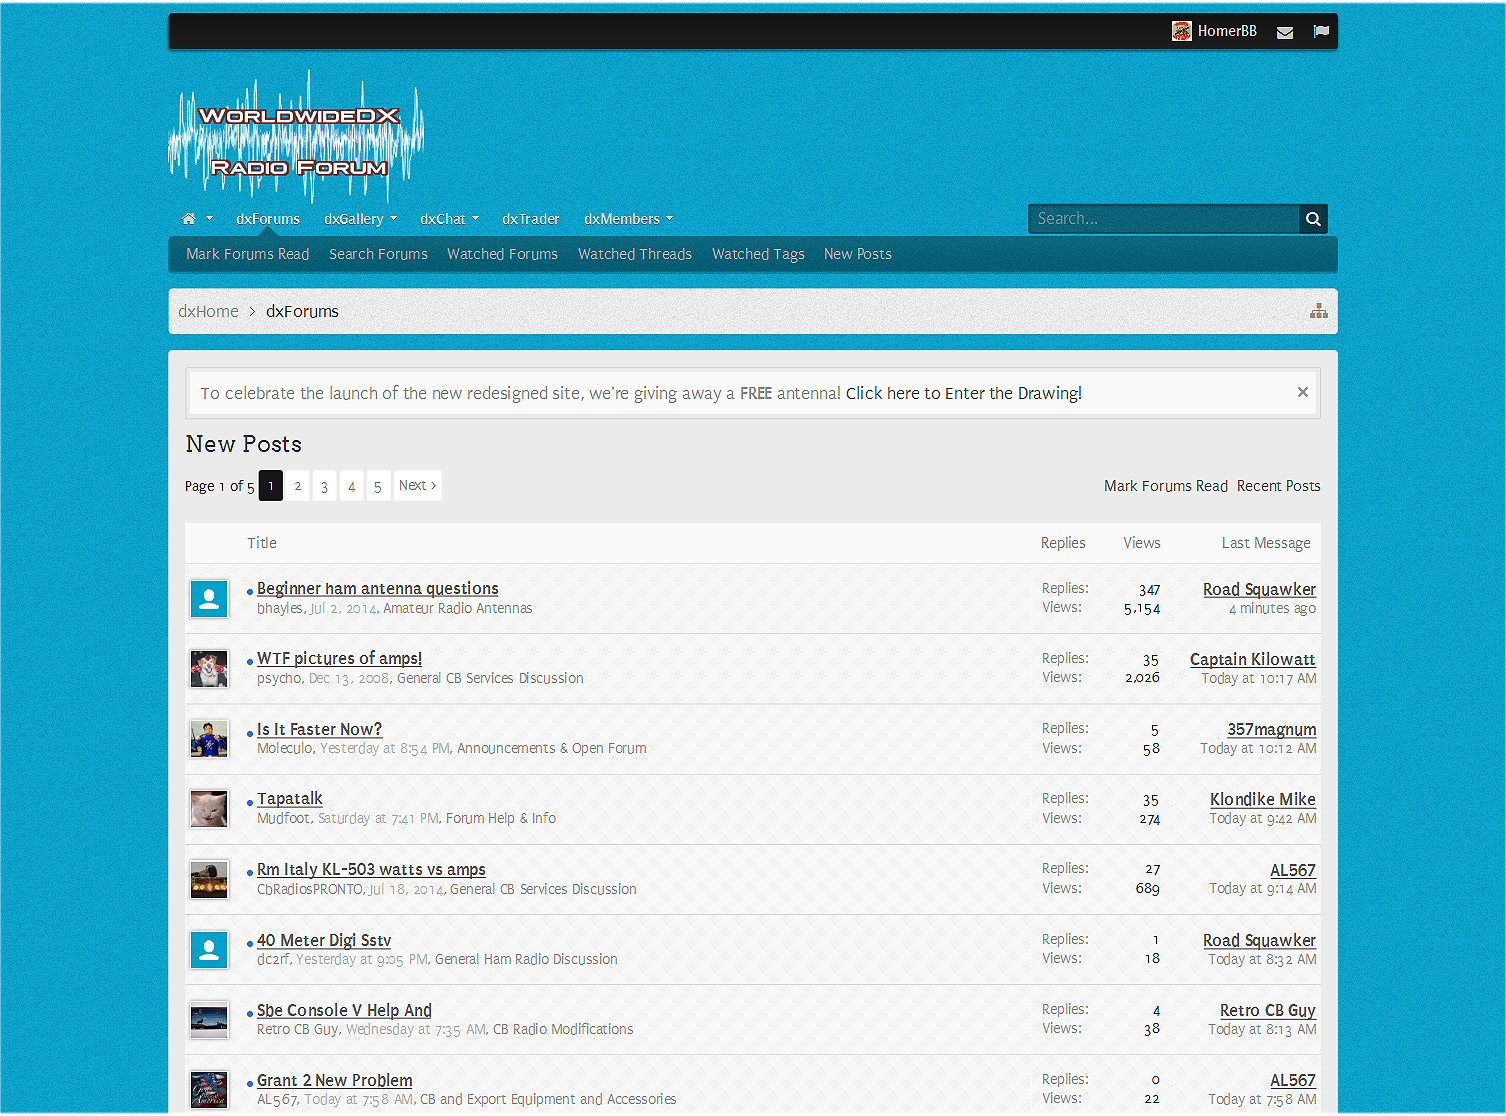Click 'Click here to Enter the Drawing!' link
This screenshot has width=1506, height=1116.
click(963, 393)
